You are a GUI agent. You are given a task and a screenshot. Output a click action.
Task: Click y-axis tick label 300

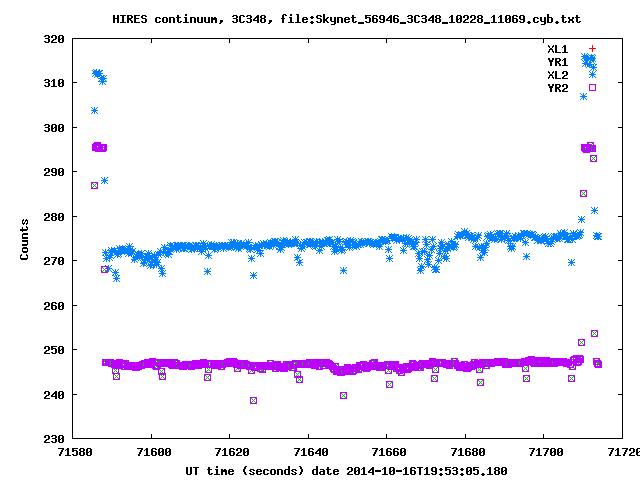click(54, 128)
